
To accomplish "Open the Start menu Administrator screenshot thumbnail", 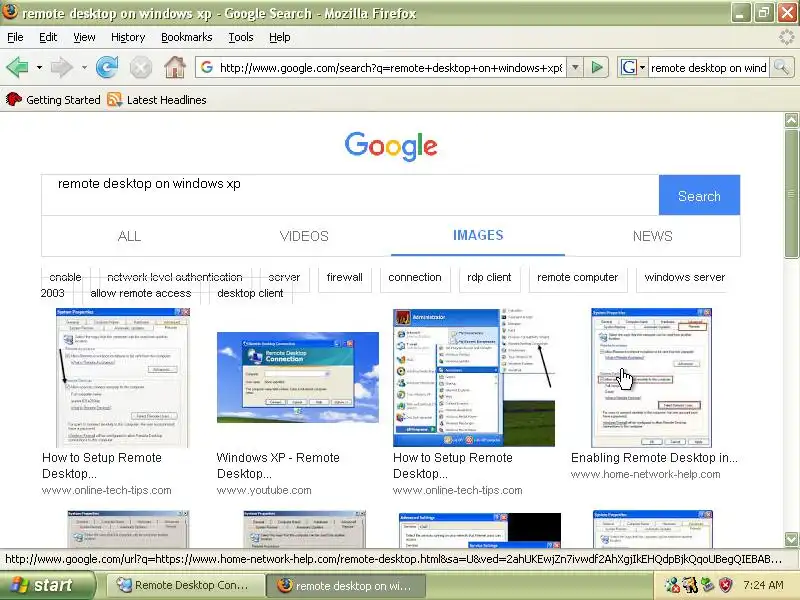I will click(x=473, y=378).
